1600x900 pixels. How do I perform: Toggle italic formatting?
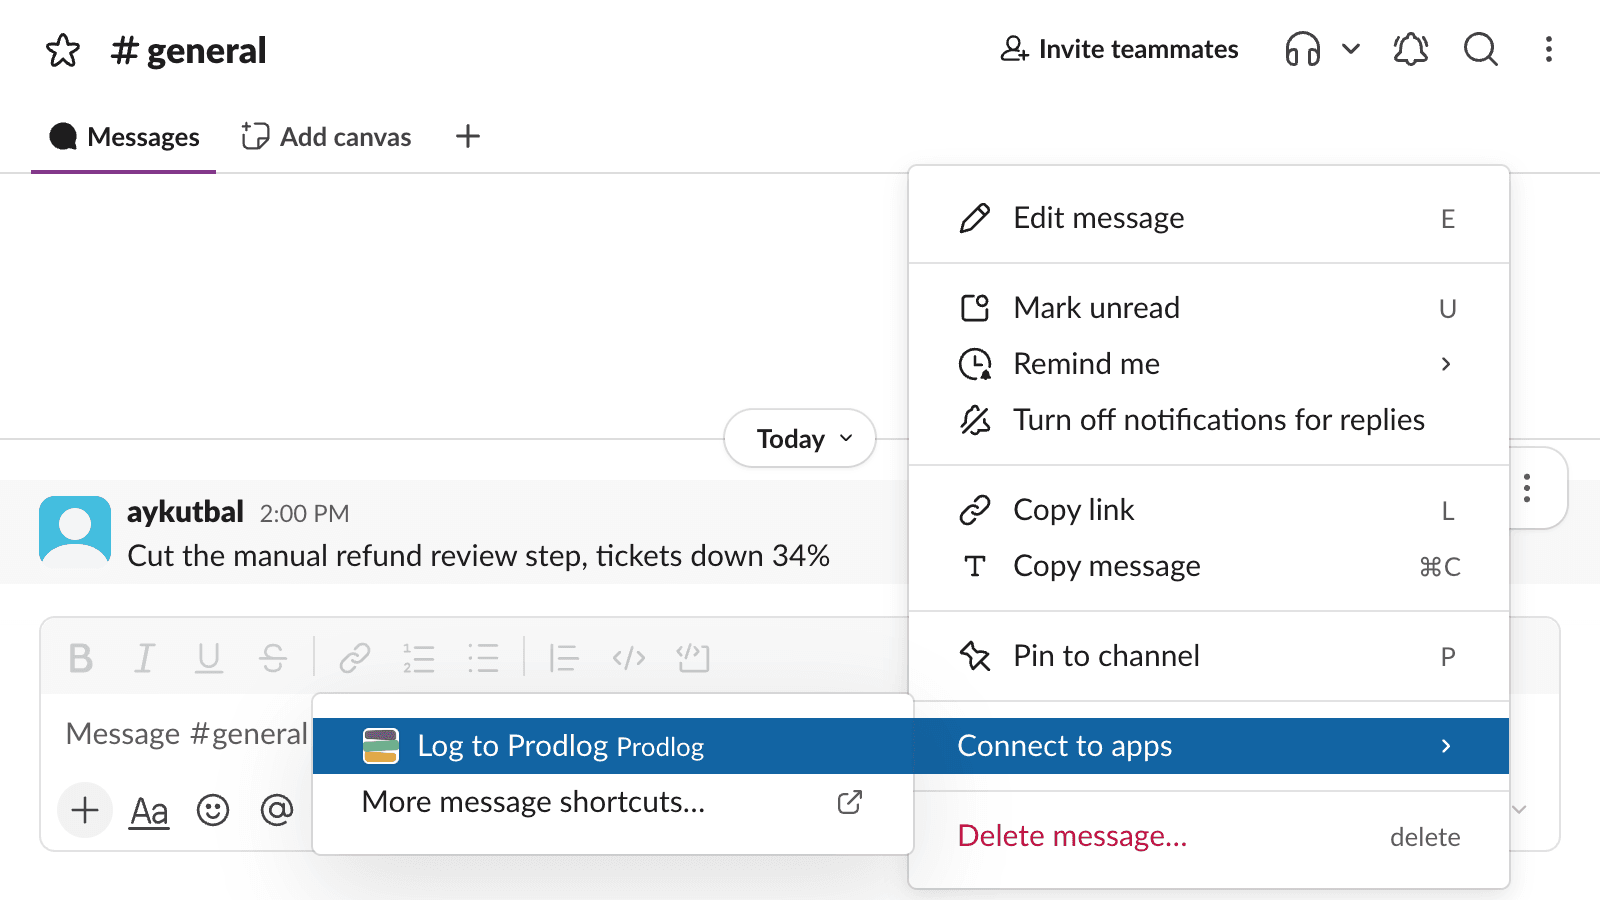tap(145, 658)
